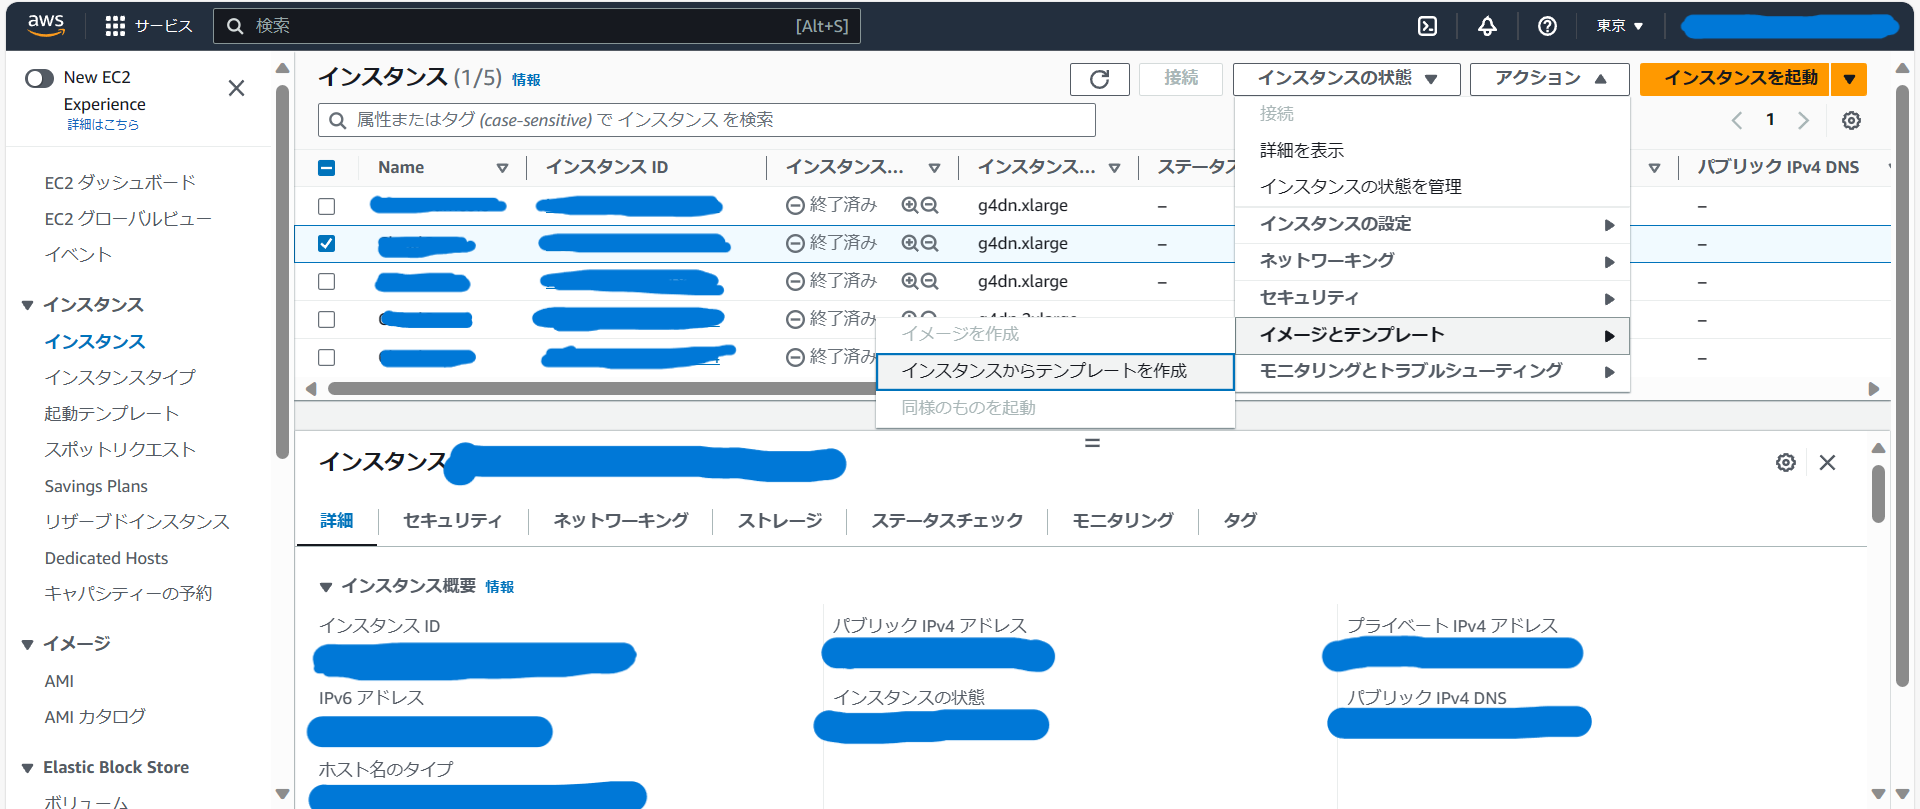The width and height of the screenshot is (1920, 809).
Task: Zoom out icon on third instance row
Action: [x=929, y=281]
